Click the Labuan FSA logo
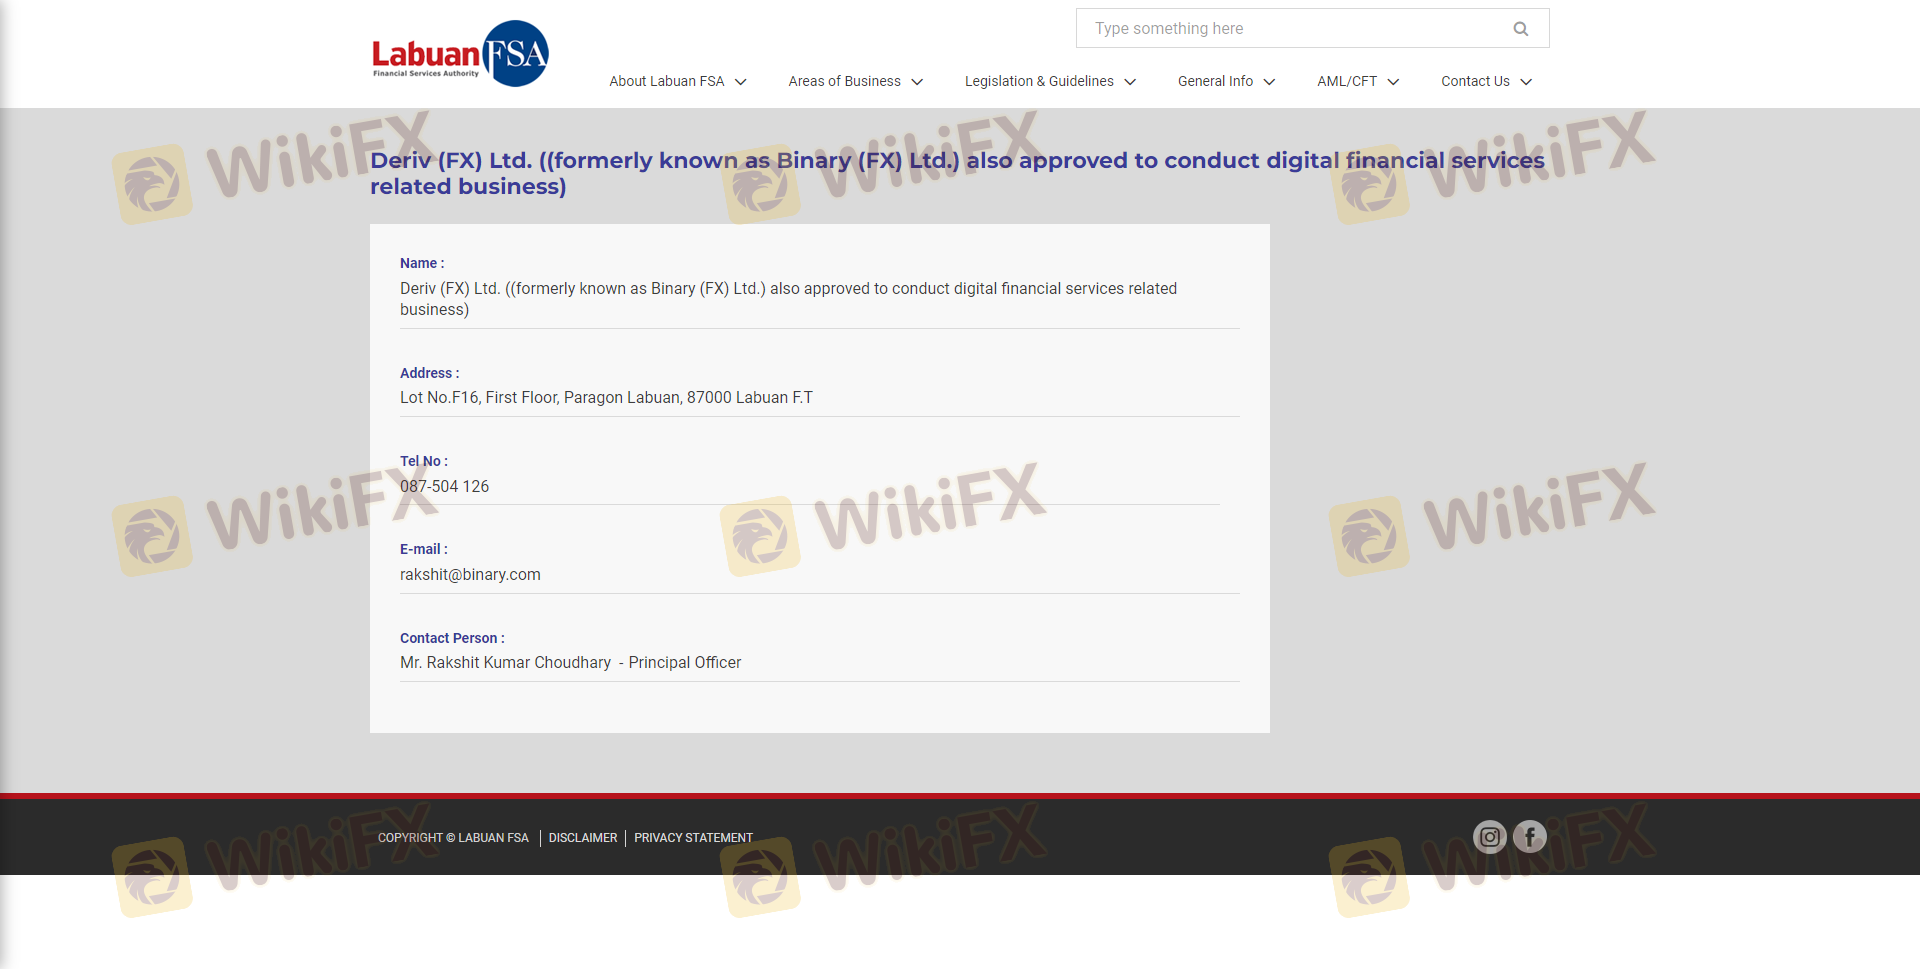This screenshot has height=969, width=1920. [x=460, y=54]
